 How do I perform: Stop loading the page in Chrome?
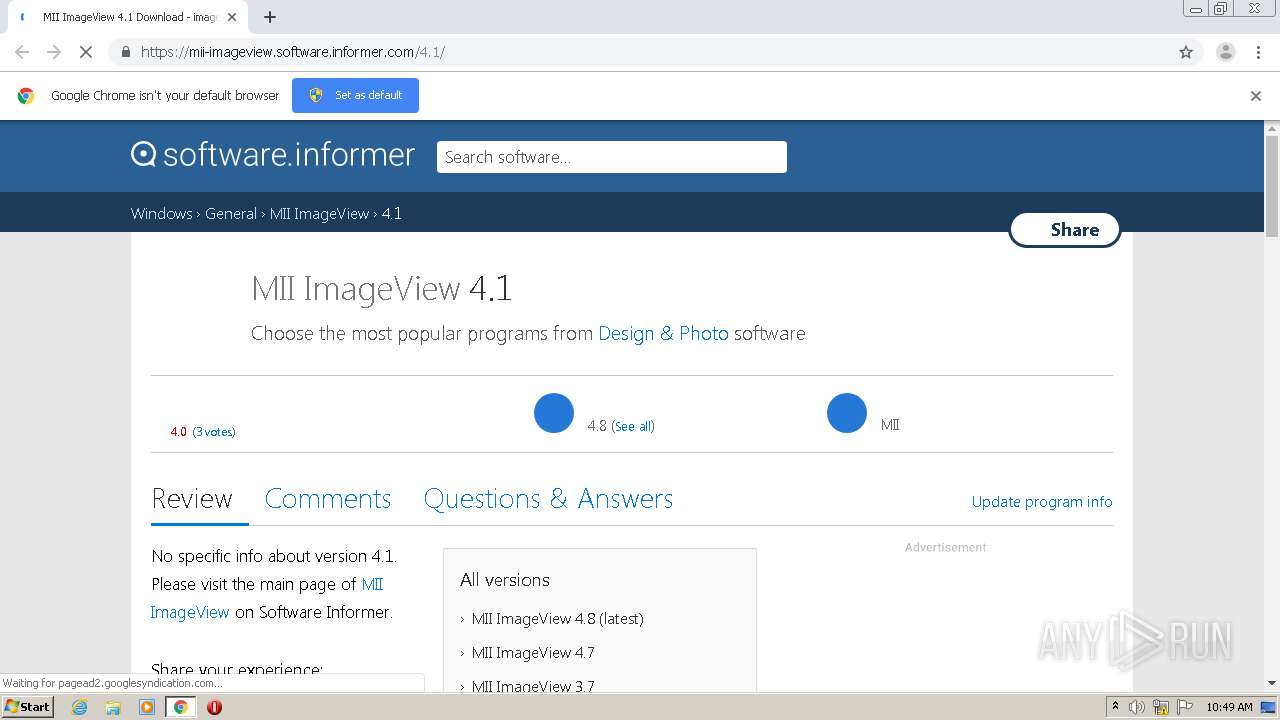point(86,52)
